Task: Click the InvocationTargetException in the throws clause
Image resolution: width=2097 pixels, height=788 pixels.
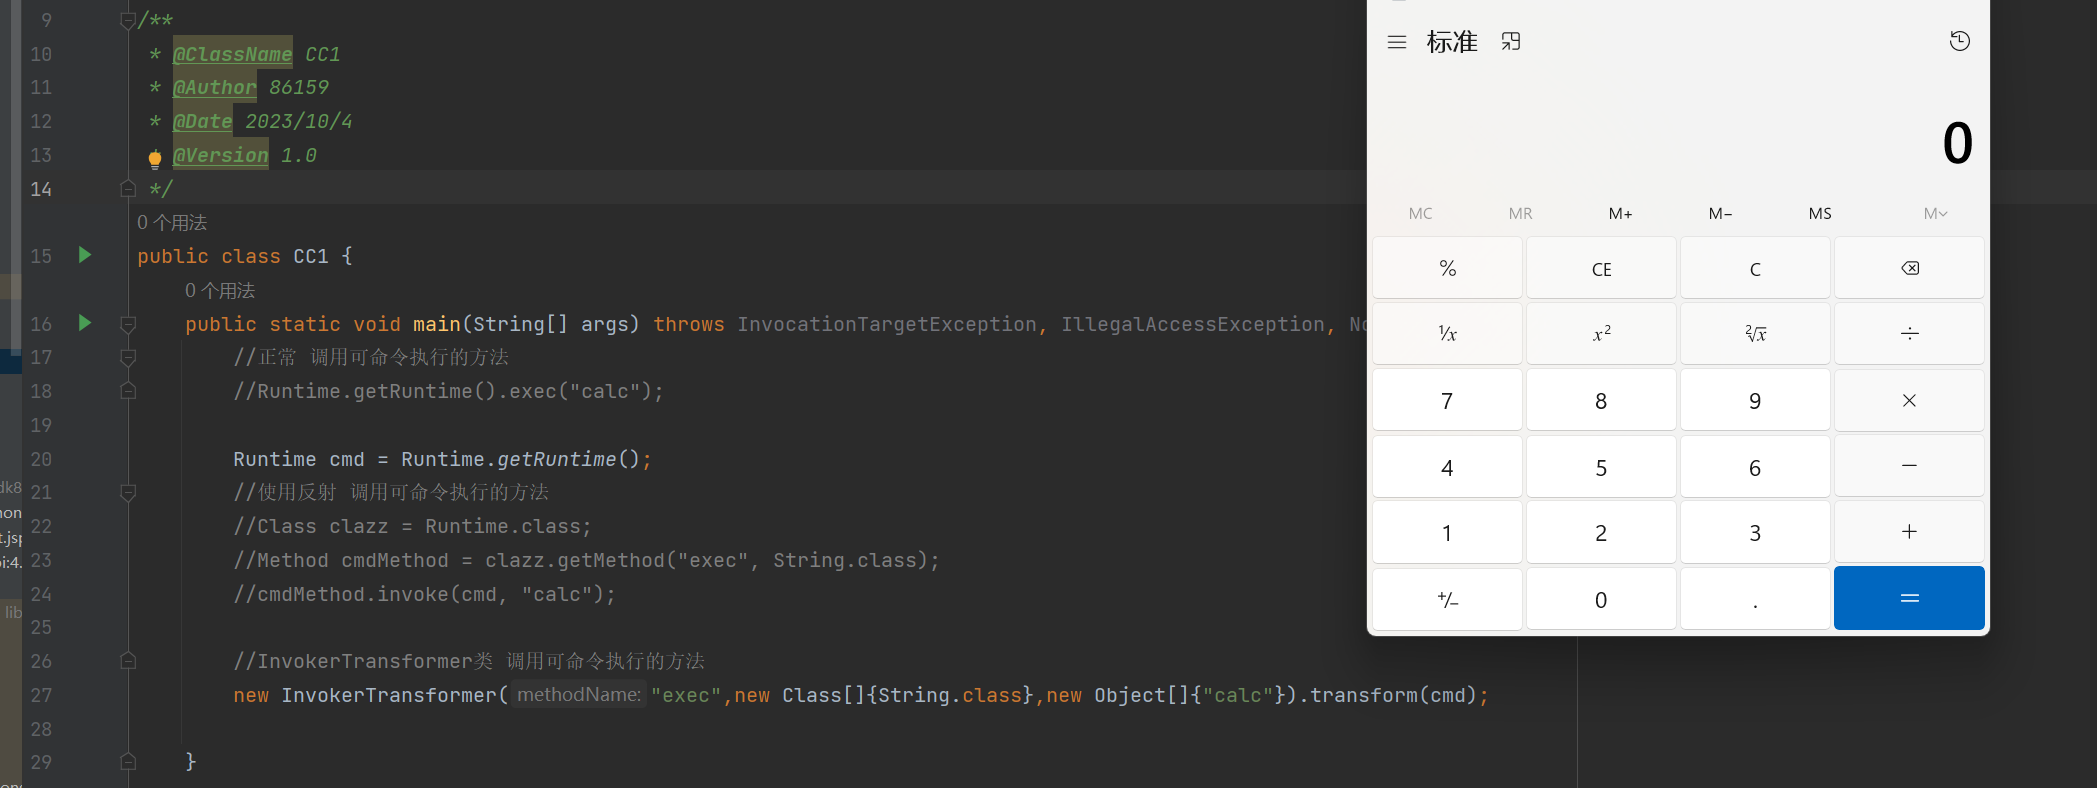Action: click(887, 324)
